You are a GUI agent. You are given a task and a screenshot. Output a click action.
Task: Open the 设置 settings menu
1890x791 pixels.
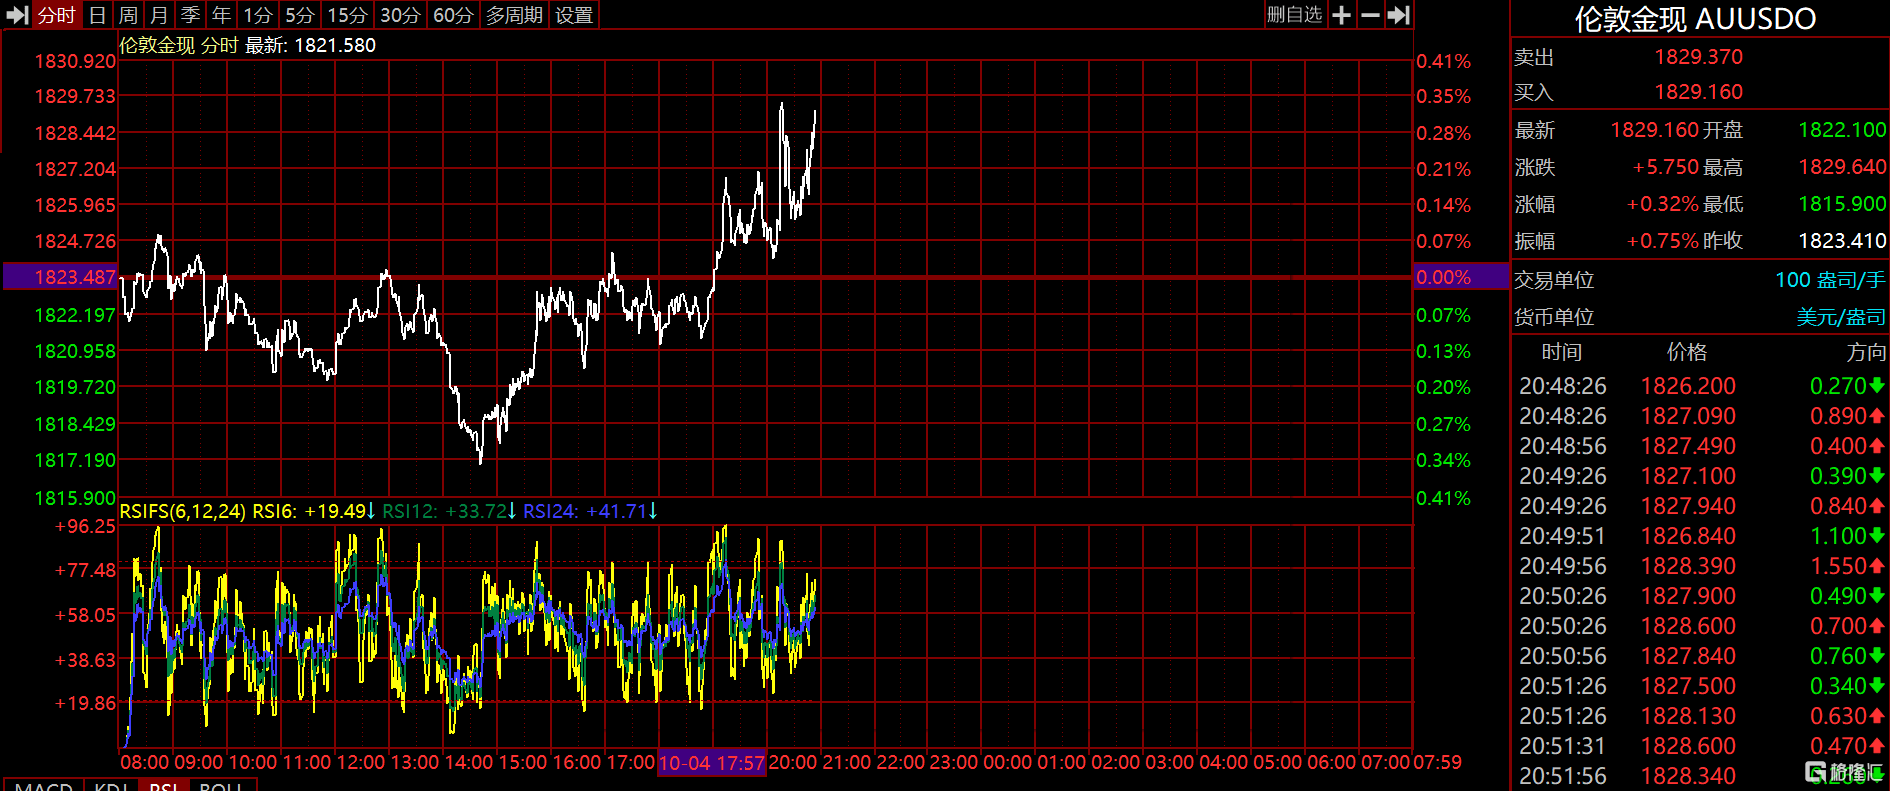click(574, 15)
